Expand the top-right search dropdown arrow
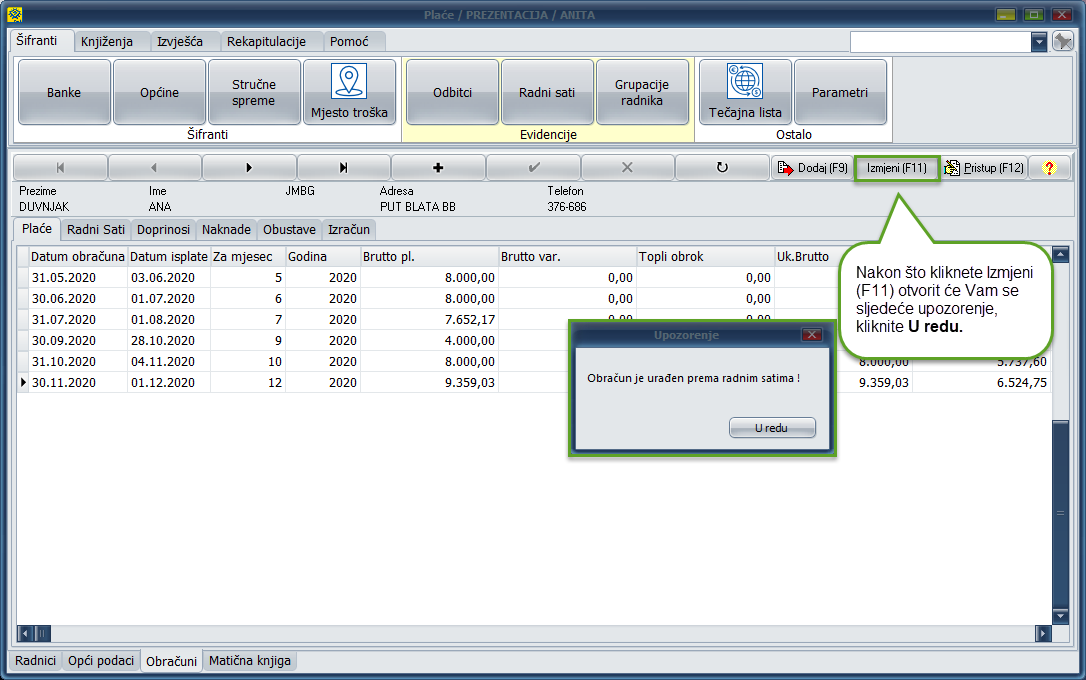Image resolution: width=1086 pixels, height=680 pixels. (x=1039, y=41)
